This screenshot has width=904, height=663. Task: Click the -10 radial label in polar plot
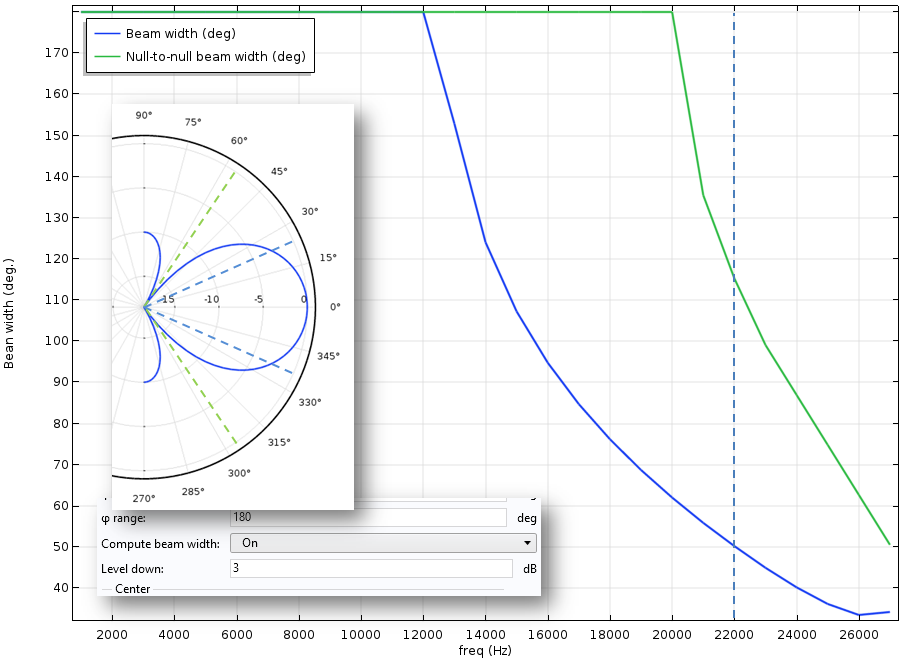[212, 300]
